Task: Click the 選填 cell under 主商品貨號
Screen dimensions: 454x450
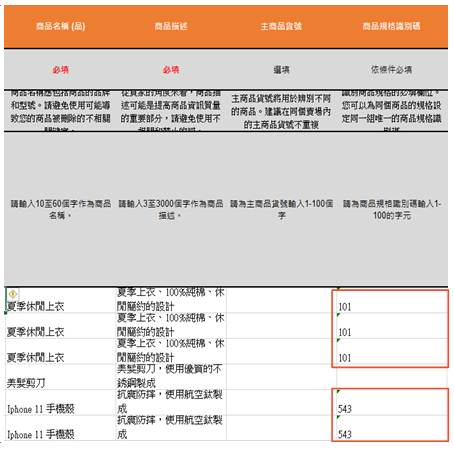Action: [281, 70]
